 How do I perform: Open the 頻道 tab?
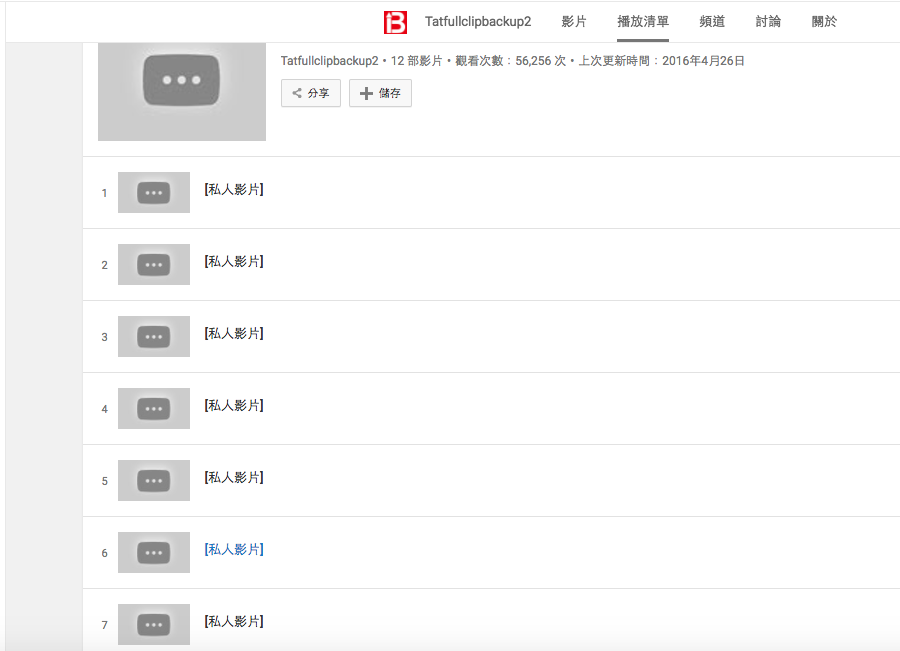click(712, 22)
